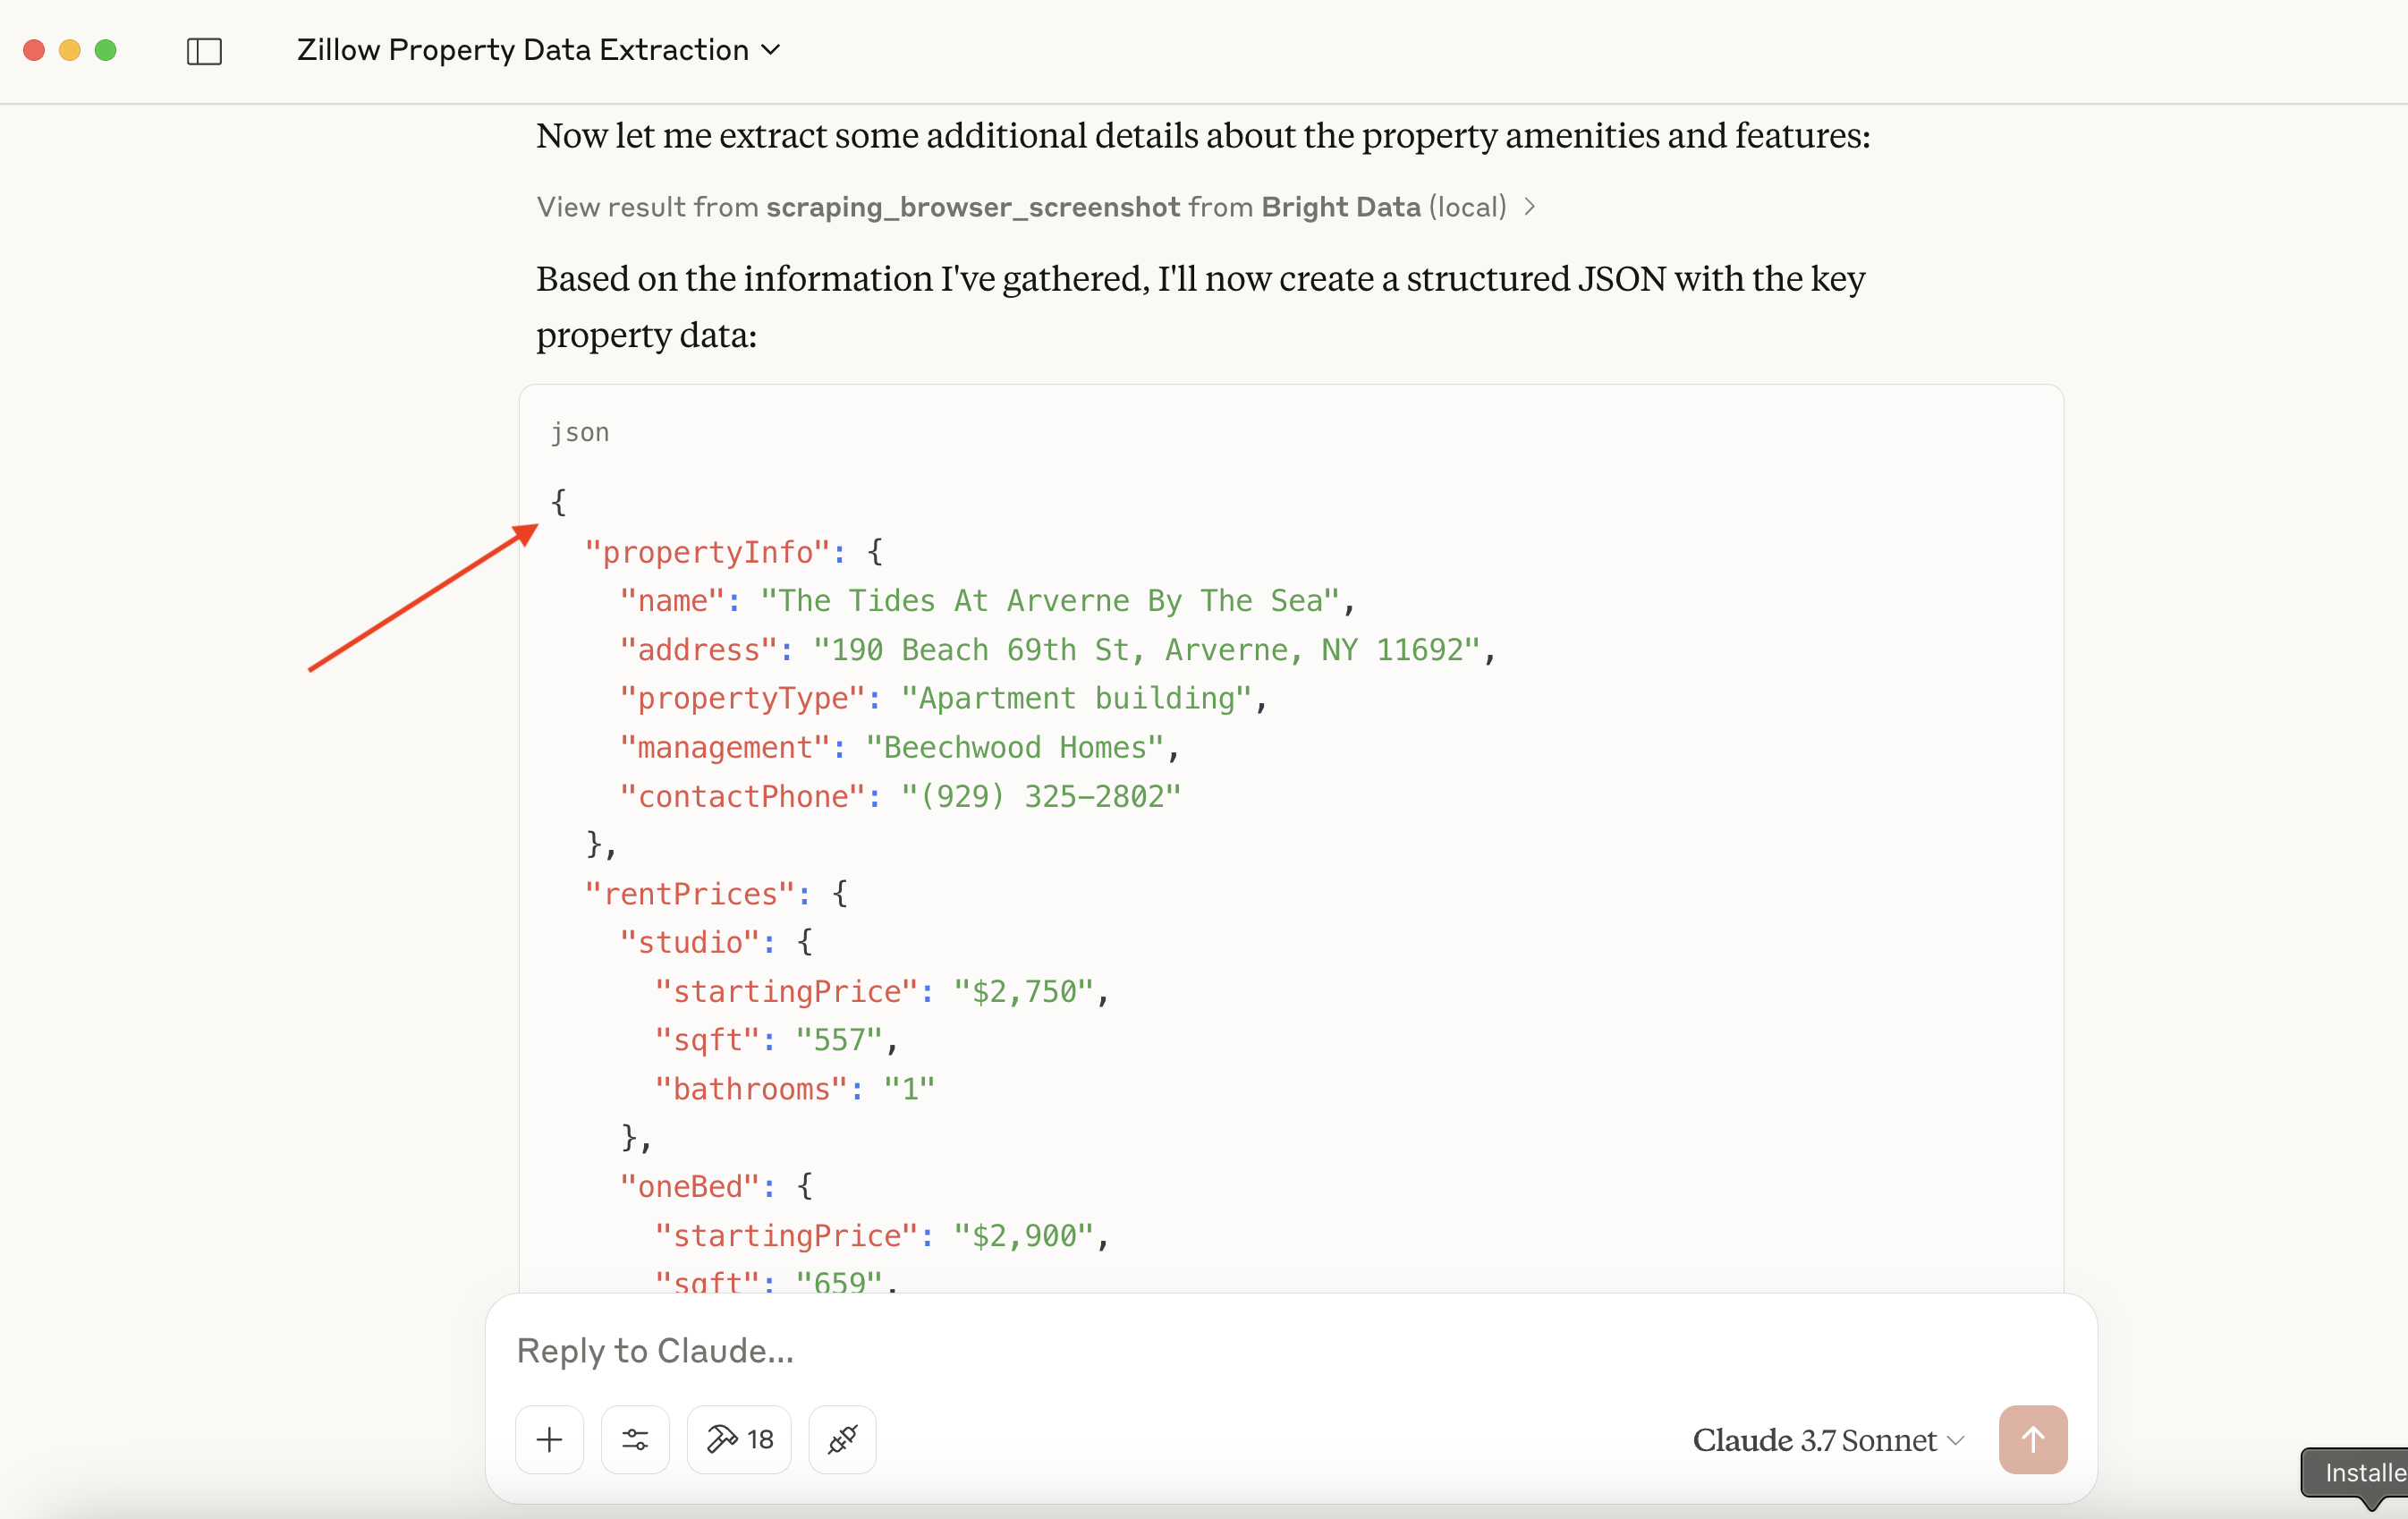Click the 'json' code block label
2408x1519 pixels.
coord(580,433)
